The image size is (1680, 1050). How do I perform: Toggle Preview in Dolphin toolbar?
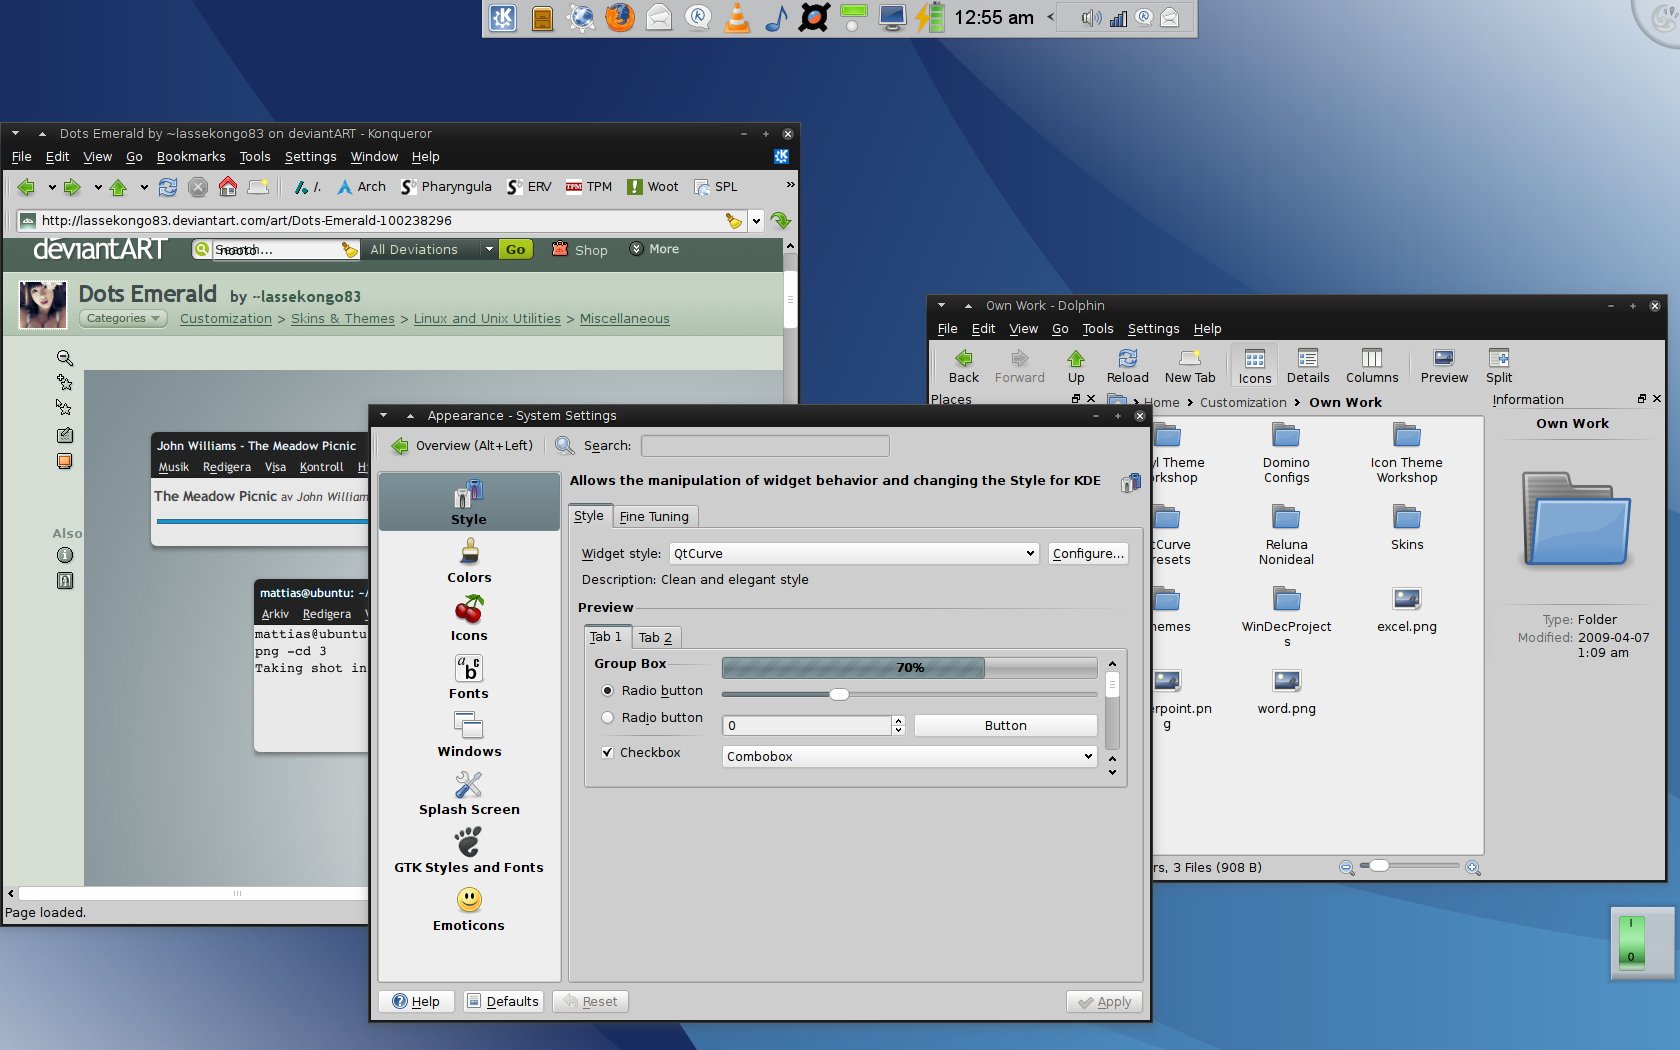(x=1443, y=366)
